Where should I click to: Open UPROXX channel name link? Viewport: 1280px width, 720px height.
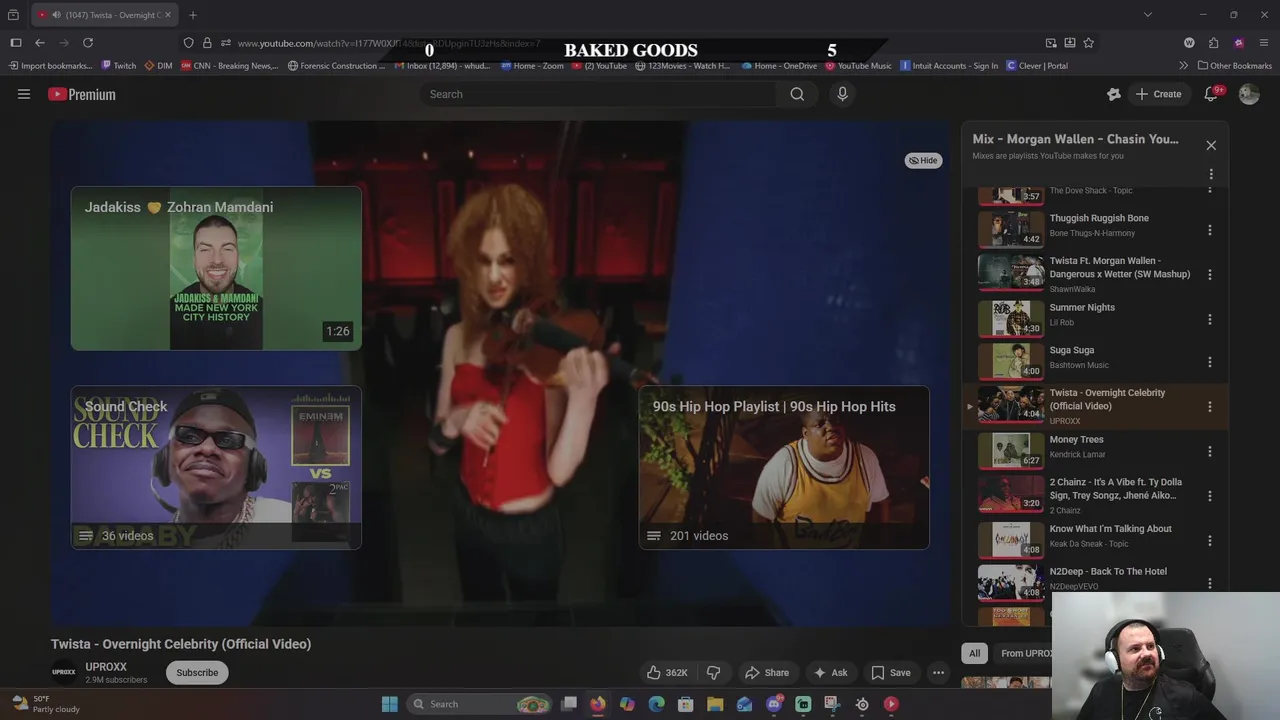click(106, 667)
